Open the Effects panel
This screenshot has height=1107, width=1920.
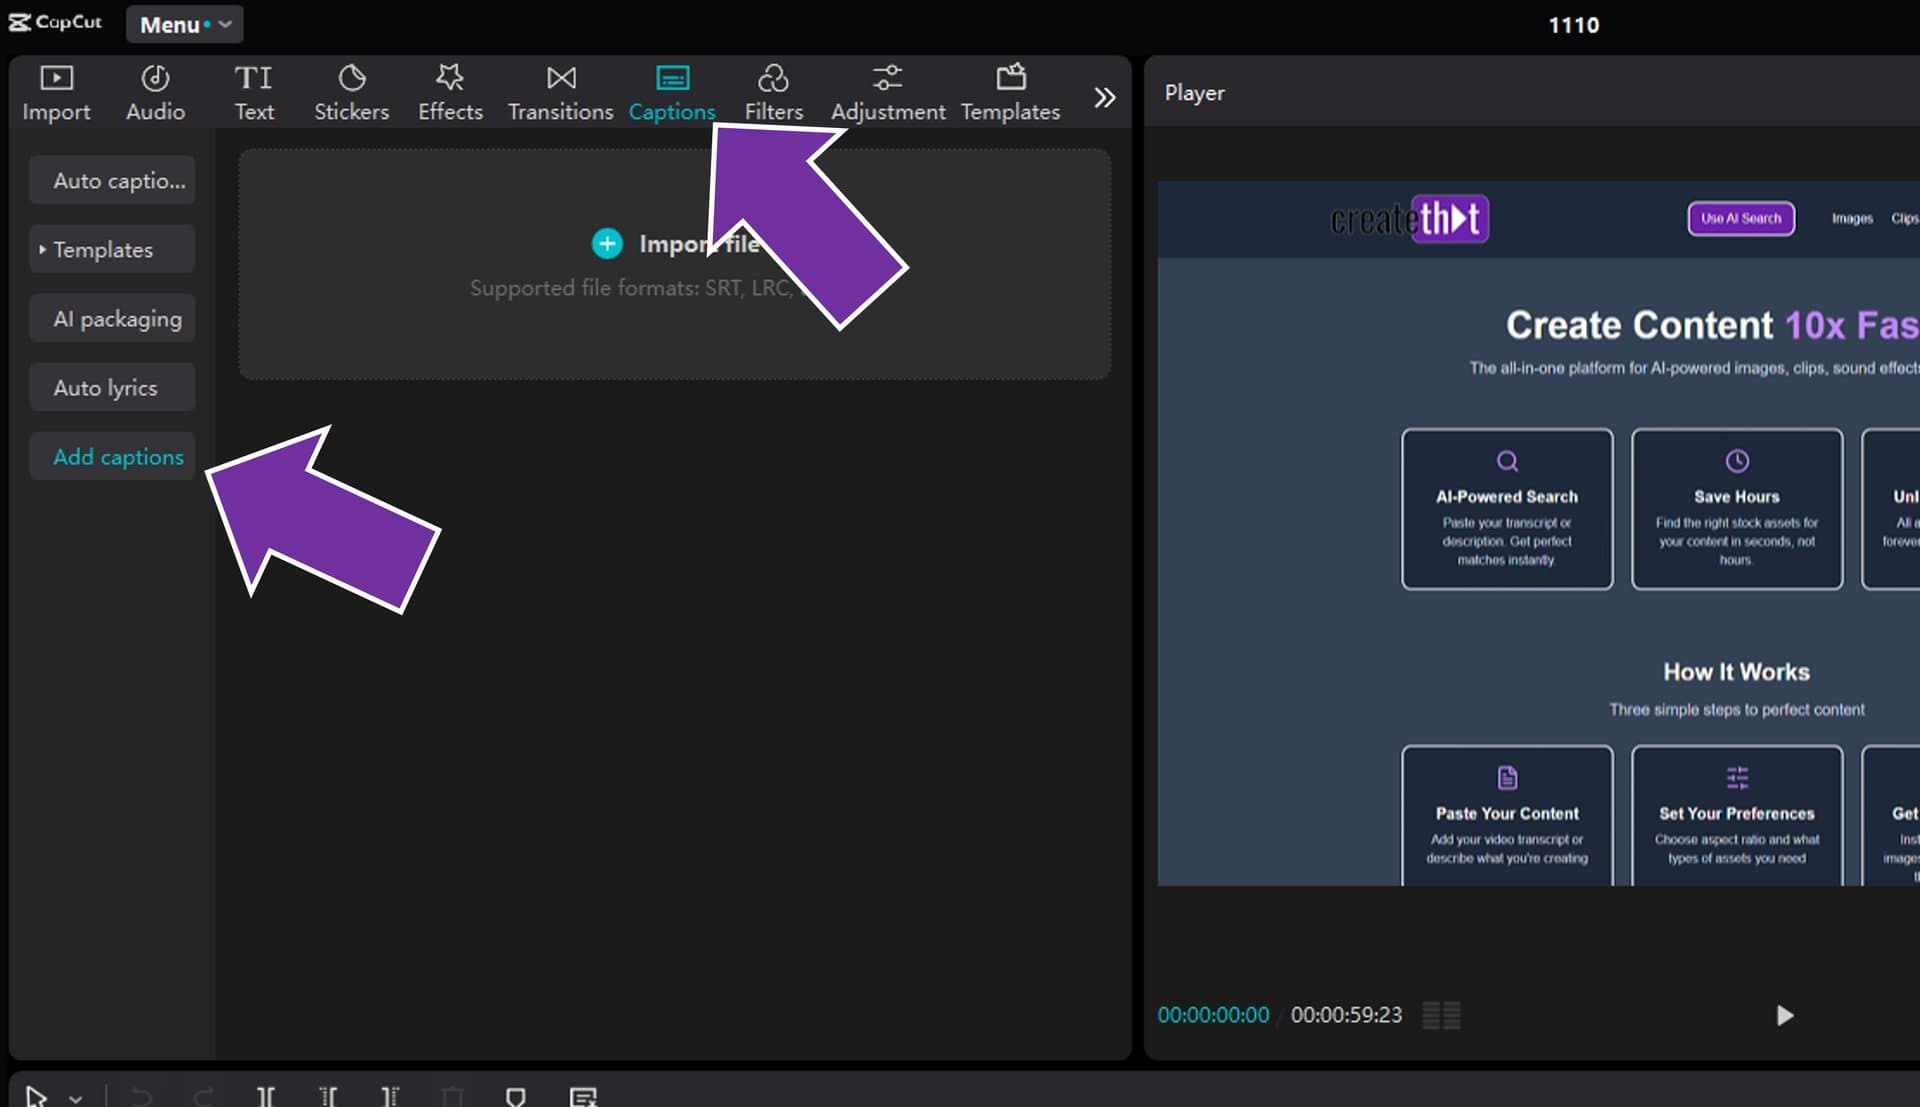(x=450, y=93)
